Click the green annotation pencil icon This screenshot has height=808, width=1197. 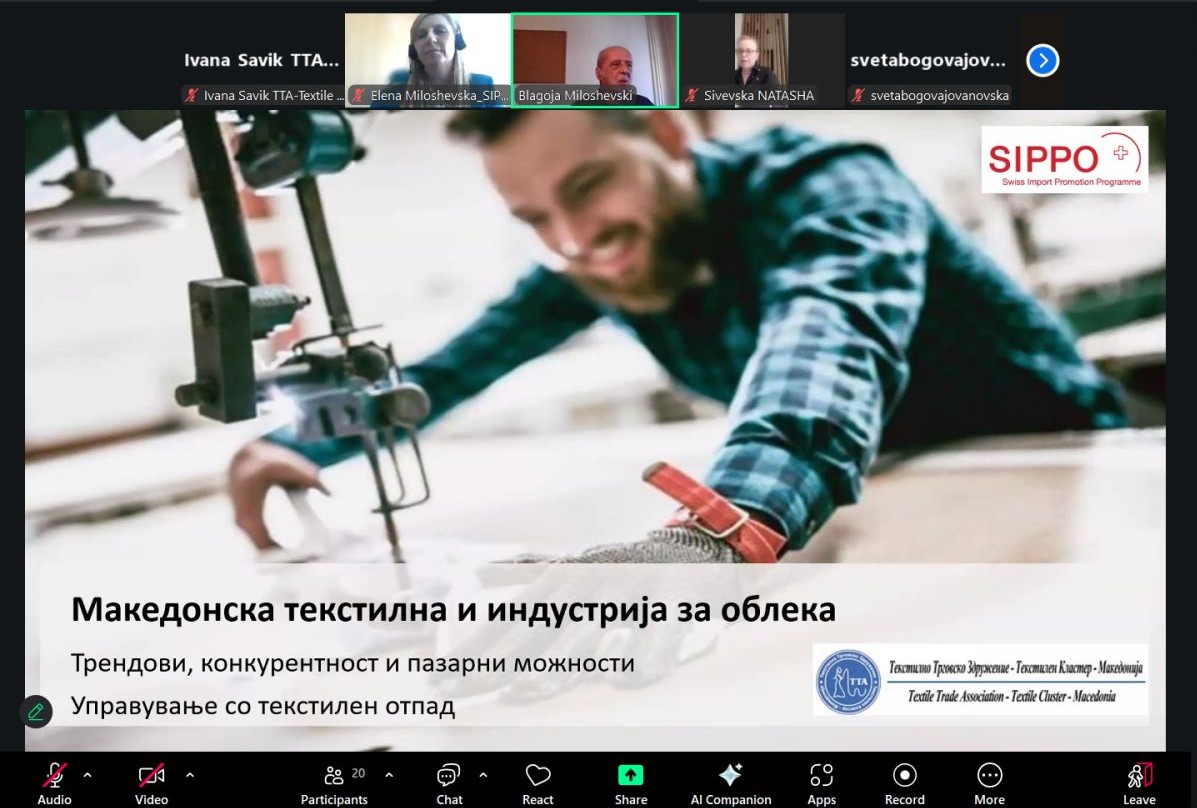(36, 712)
